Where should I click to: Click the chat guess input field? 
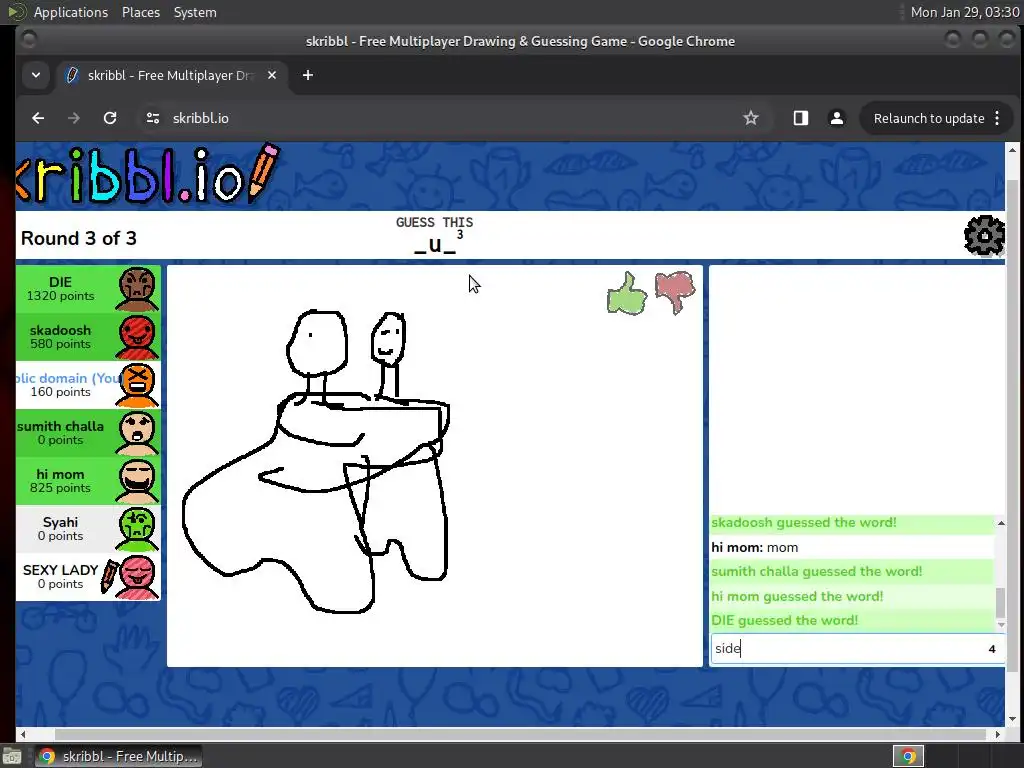click(x=857, y=648)
